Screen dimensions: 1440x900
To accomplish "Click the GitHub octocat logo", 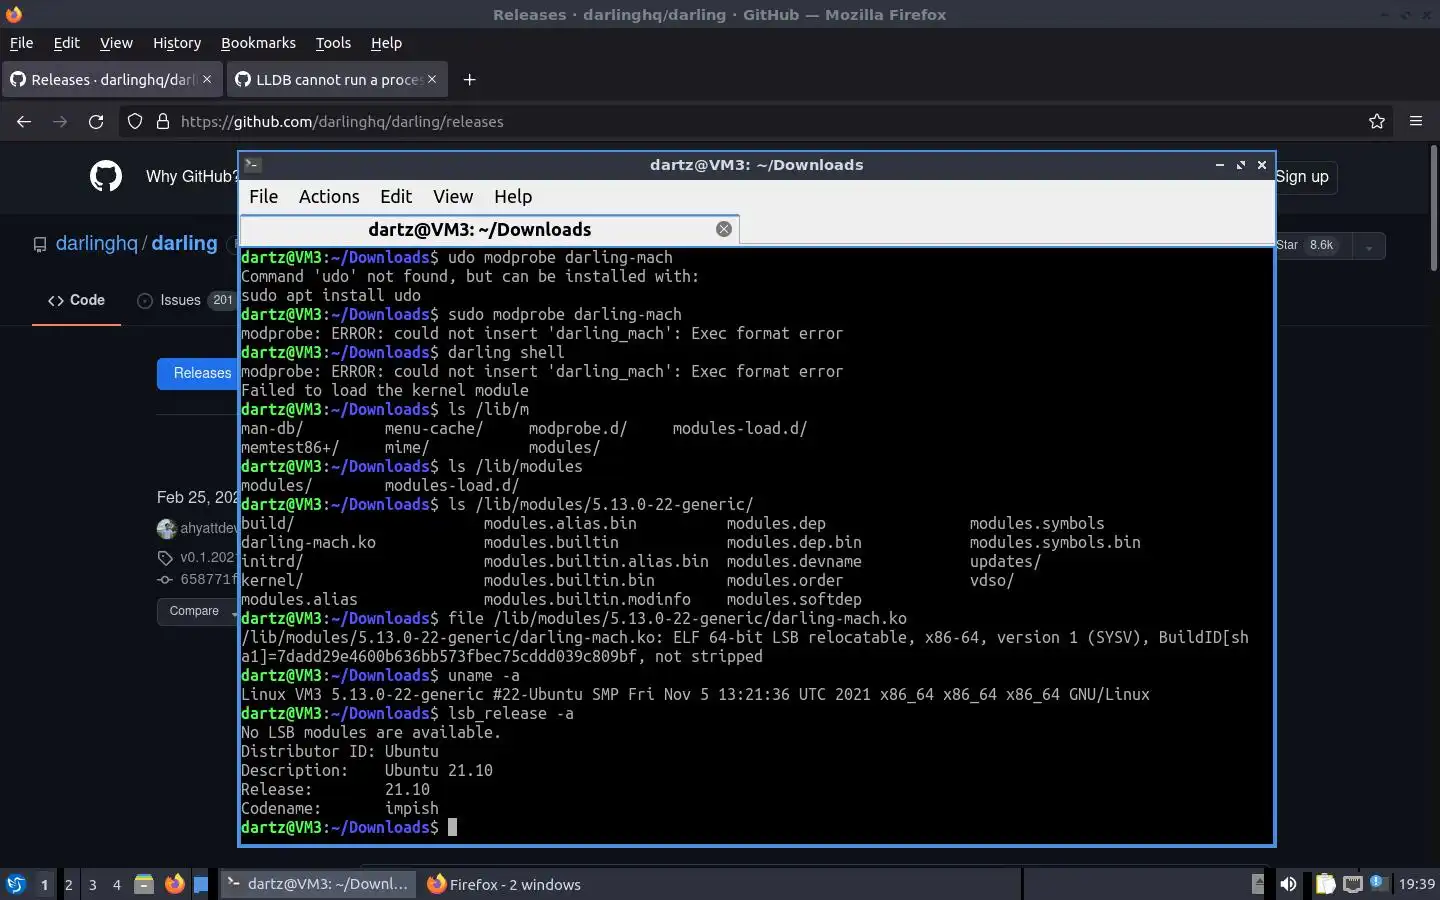I will [x=106, y=176].
